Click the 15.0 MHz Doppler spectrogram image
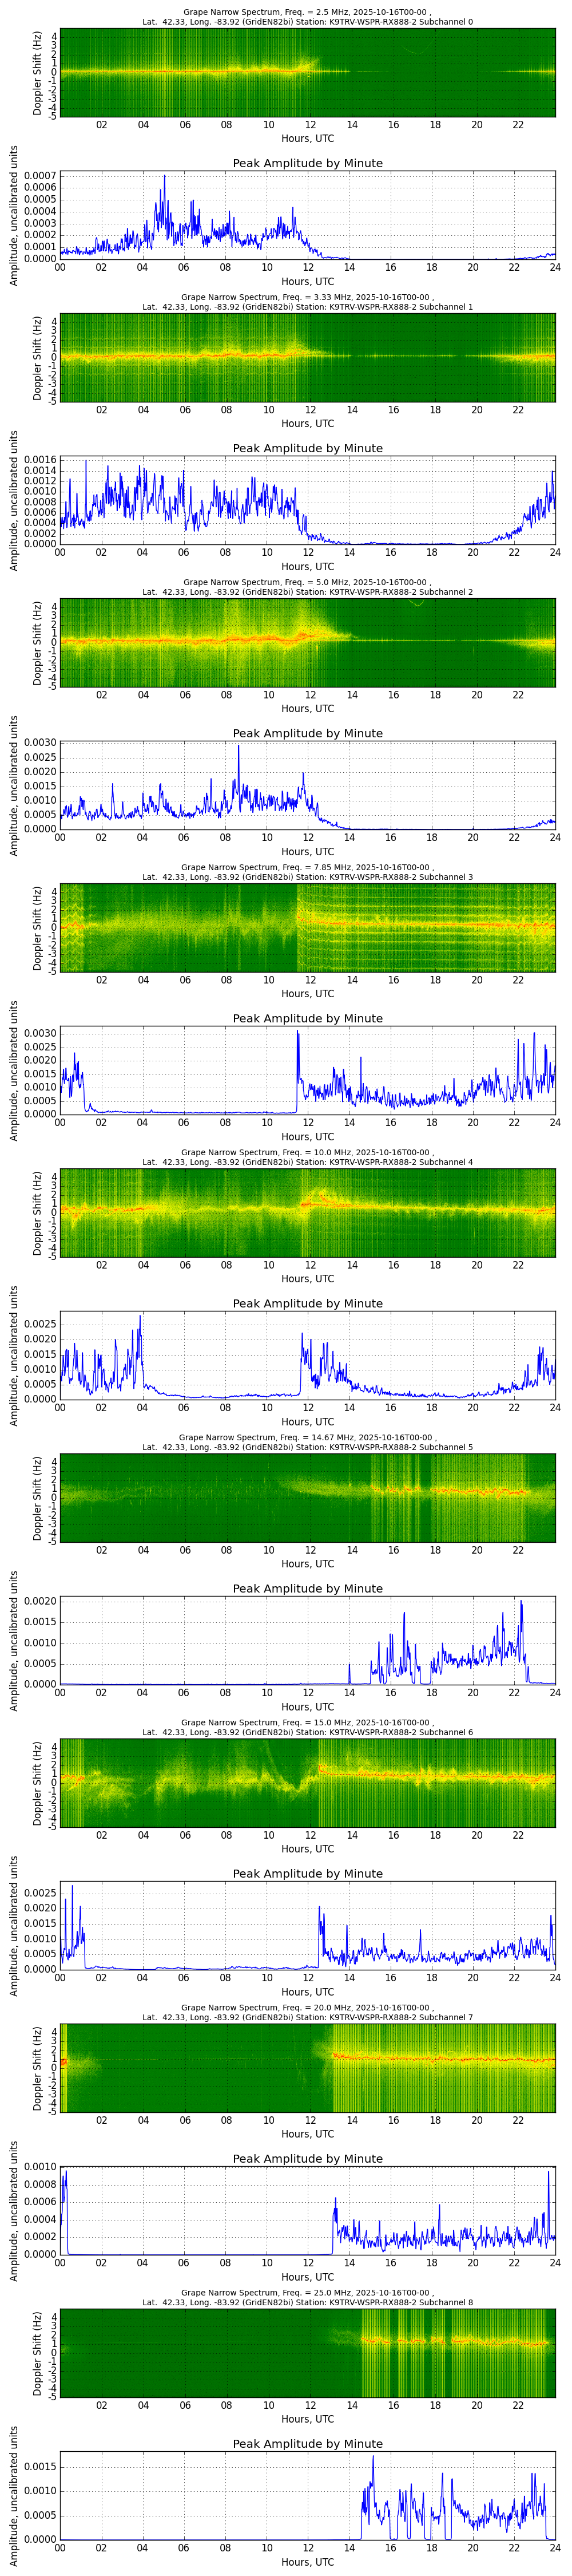The height and width of the screenshot is (2576, 572). [307, 1782]
